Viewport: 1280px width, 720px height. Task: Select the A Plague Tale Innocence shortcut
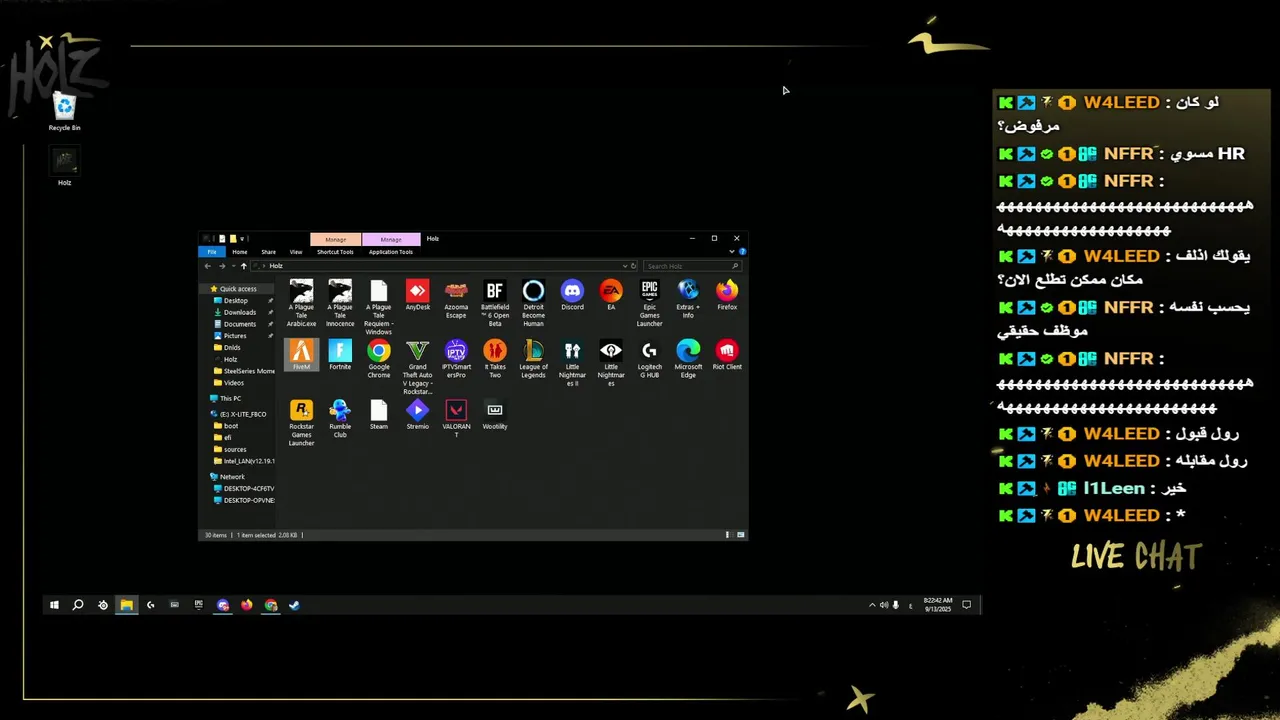coord(340,303)
